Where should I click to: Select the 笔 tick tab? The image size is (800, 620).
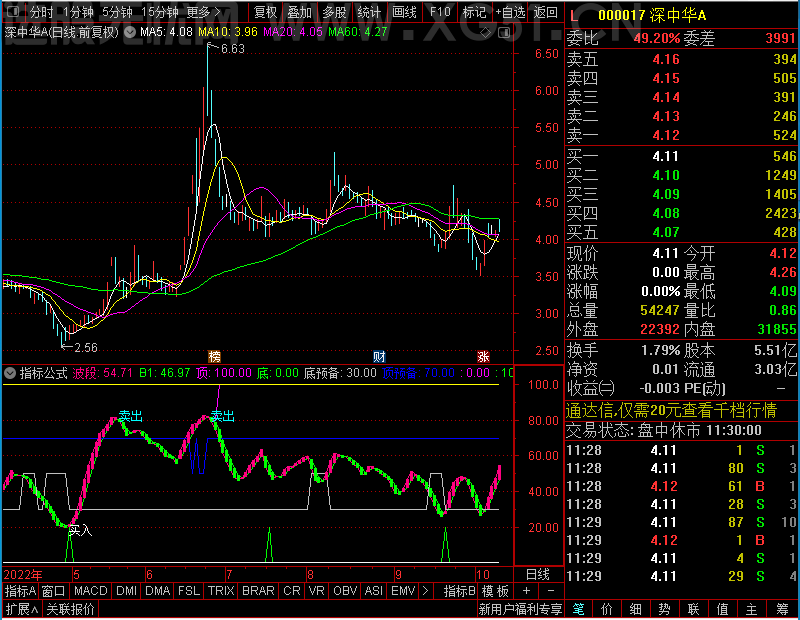[578, 609]
